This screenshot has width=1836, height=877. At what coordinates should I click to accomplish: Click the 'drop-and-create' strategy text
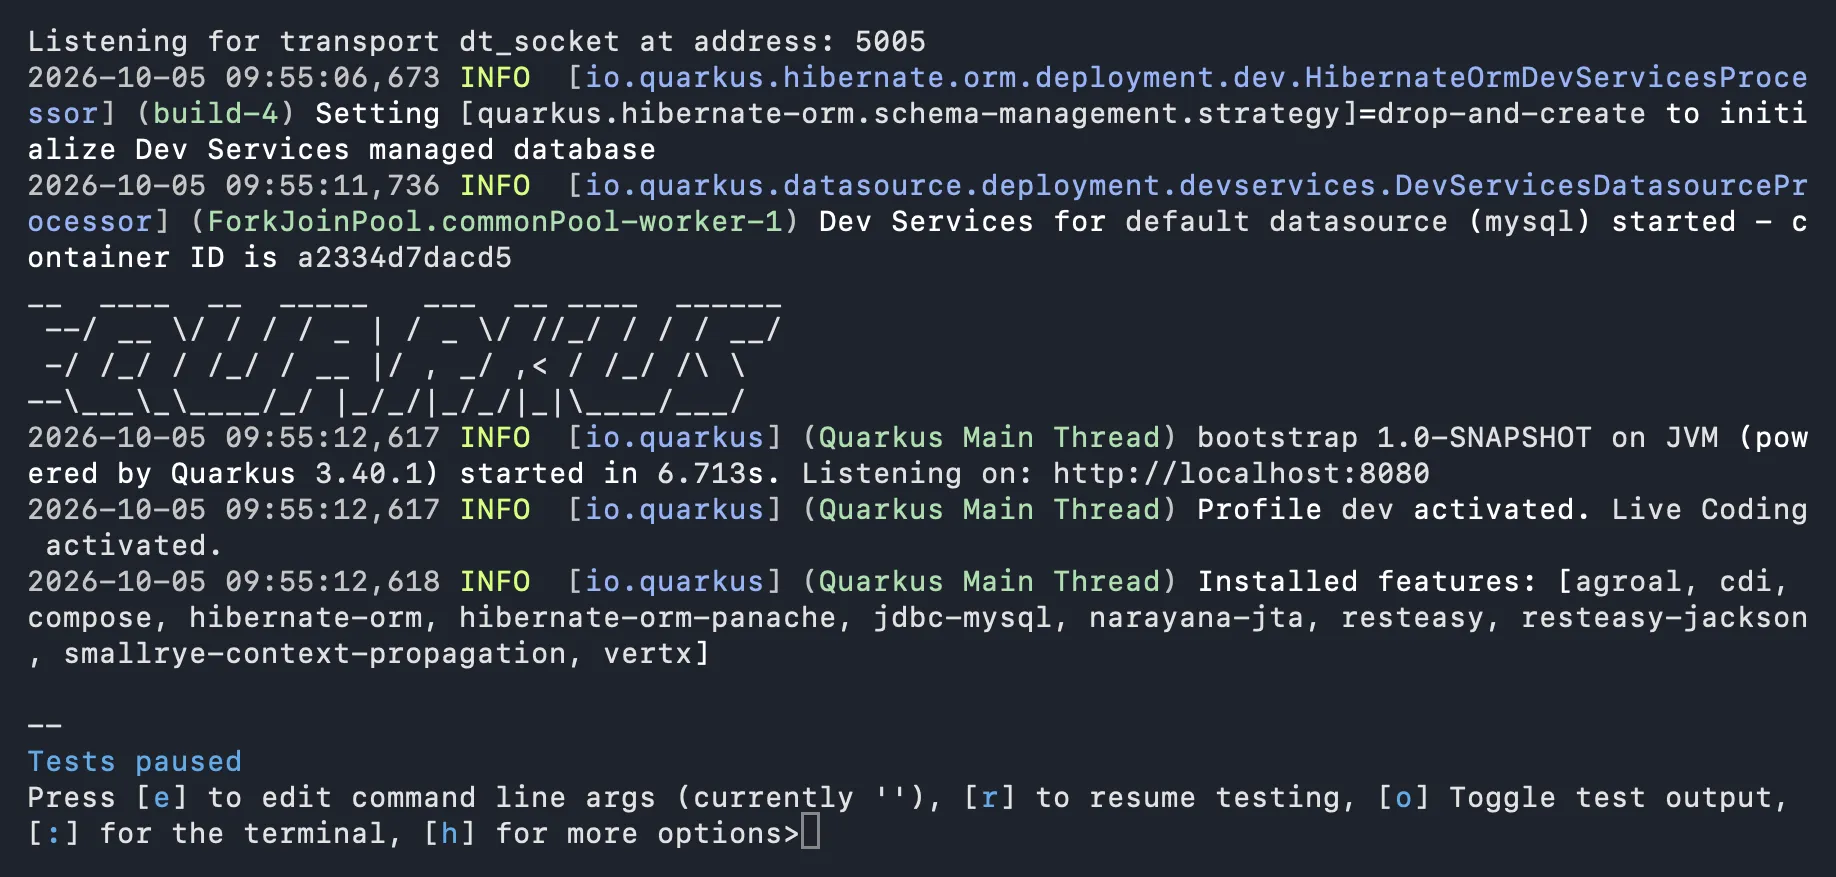pos(1511,113)
